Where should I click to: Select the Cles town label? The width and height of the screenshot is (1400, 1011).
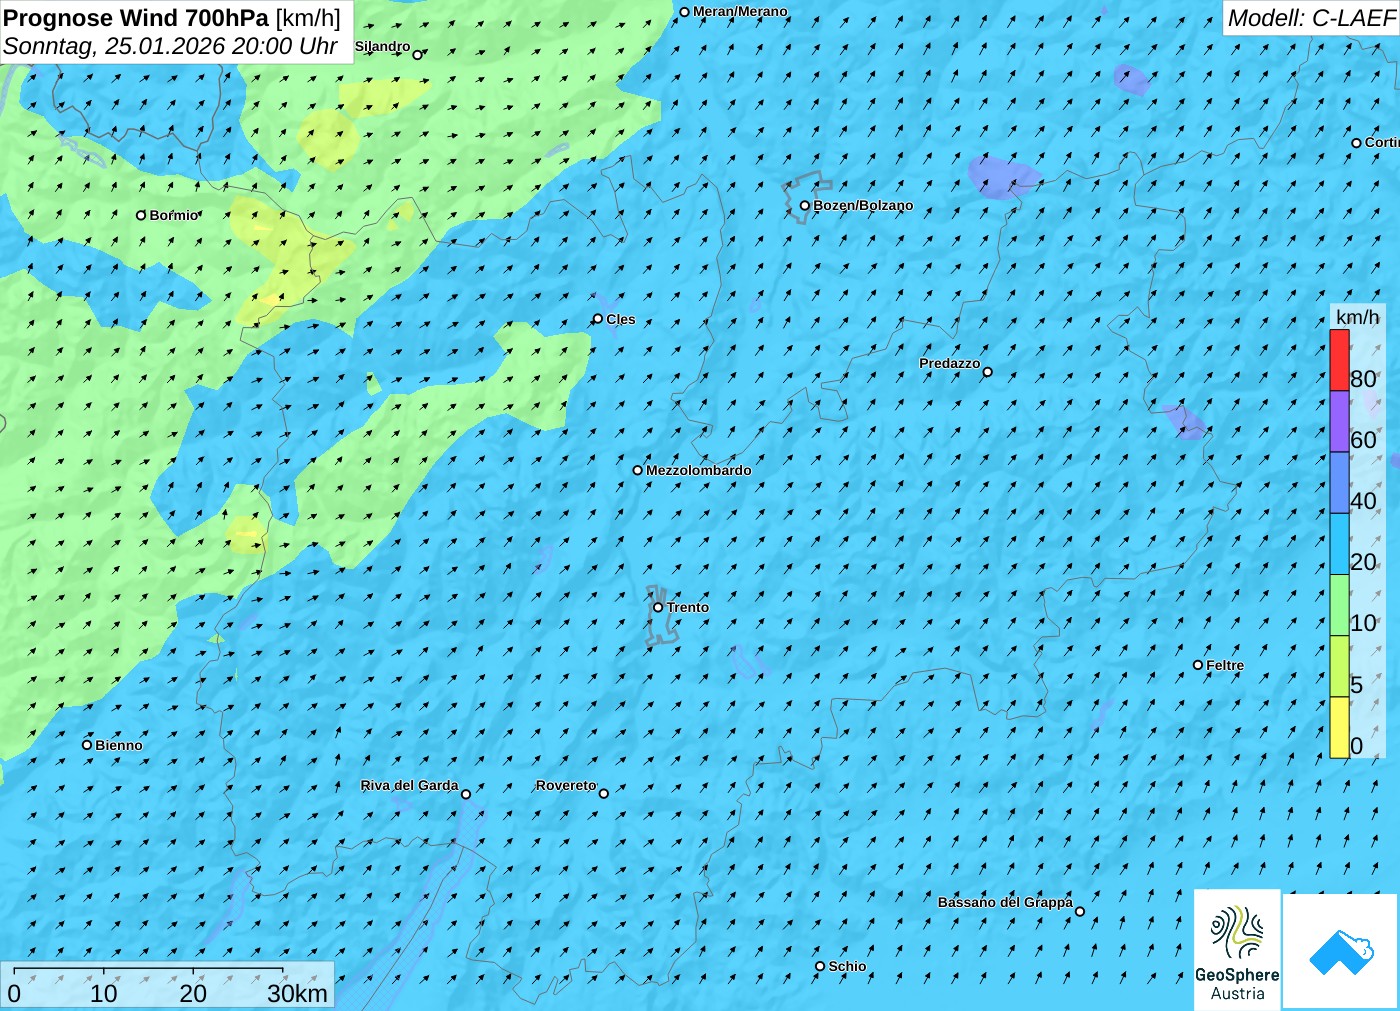coord(621,319)
